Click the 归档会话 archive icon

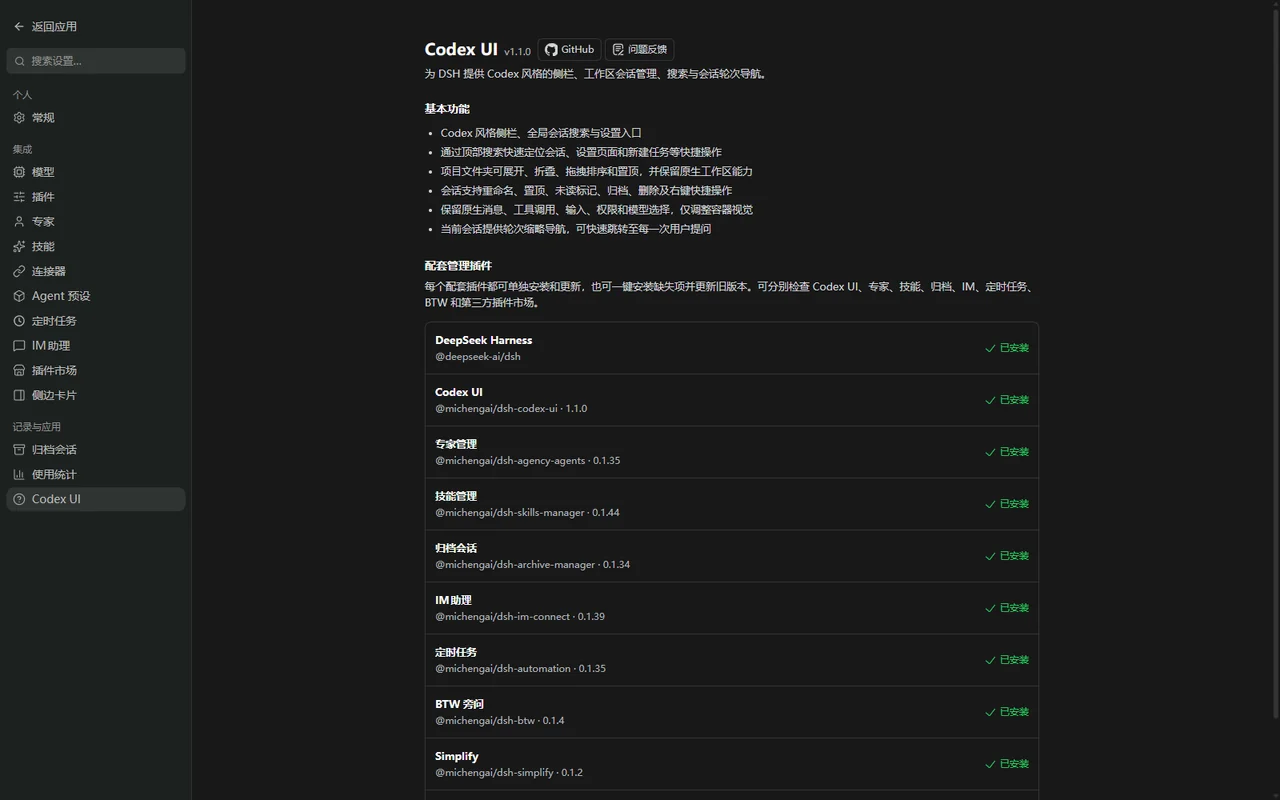(19, 450)
